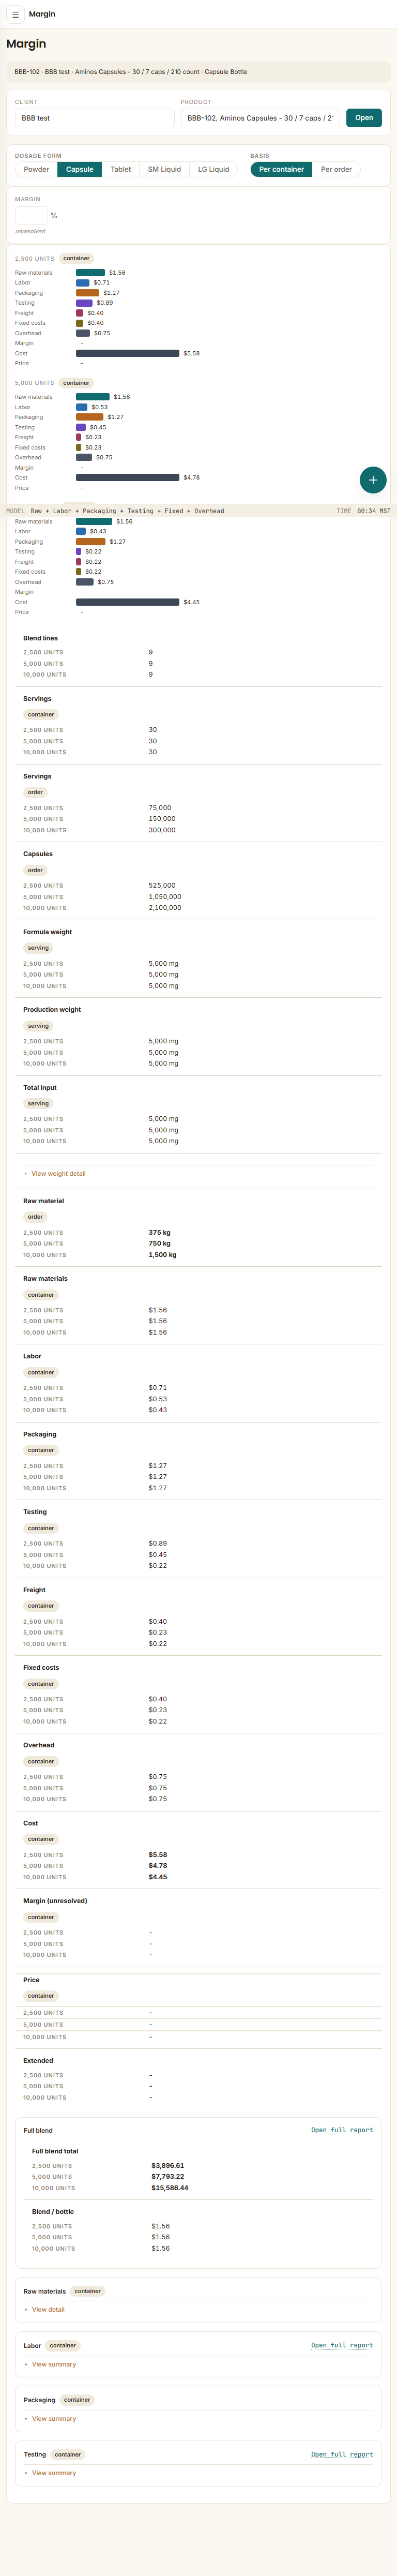Open full report for Labor
The image size is (397, 2576).
[342, 2344]
